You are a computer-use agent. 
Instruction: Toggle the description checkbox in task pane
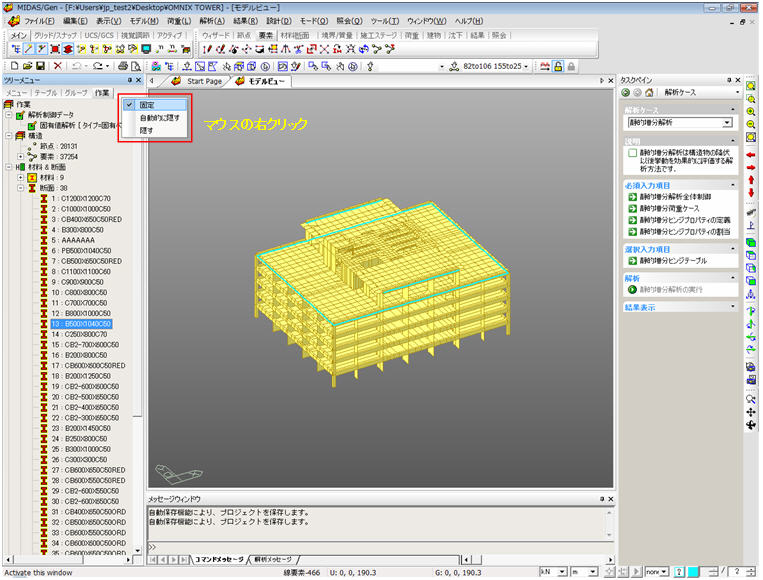pos(632,153)
